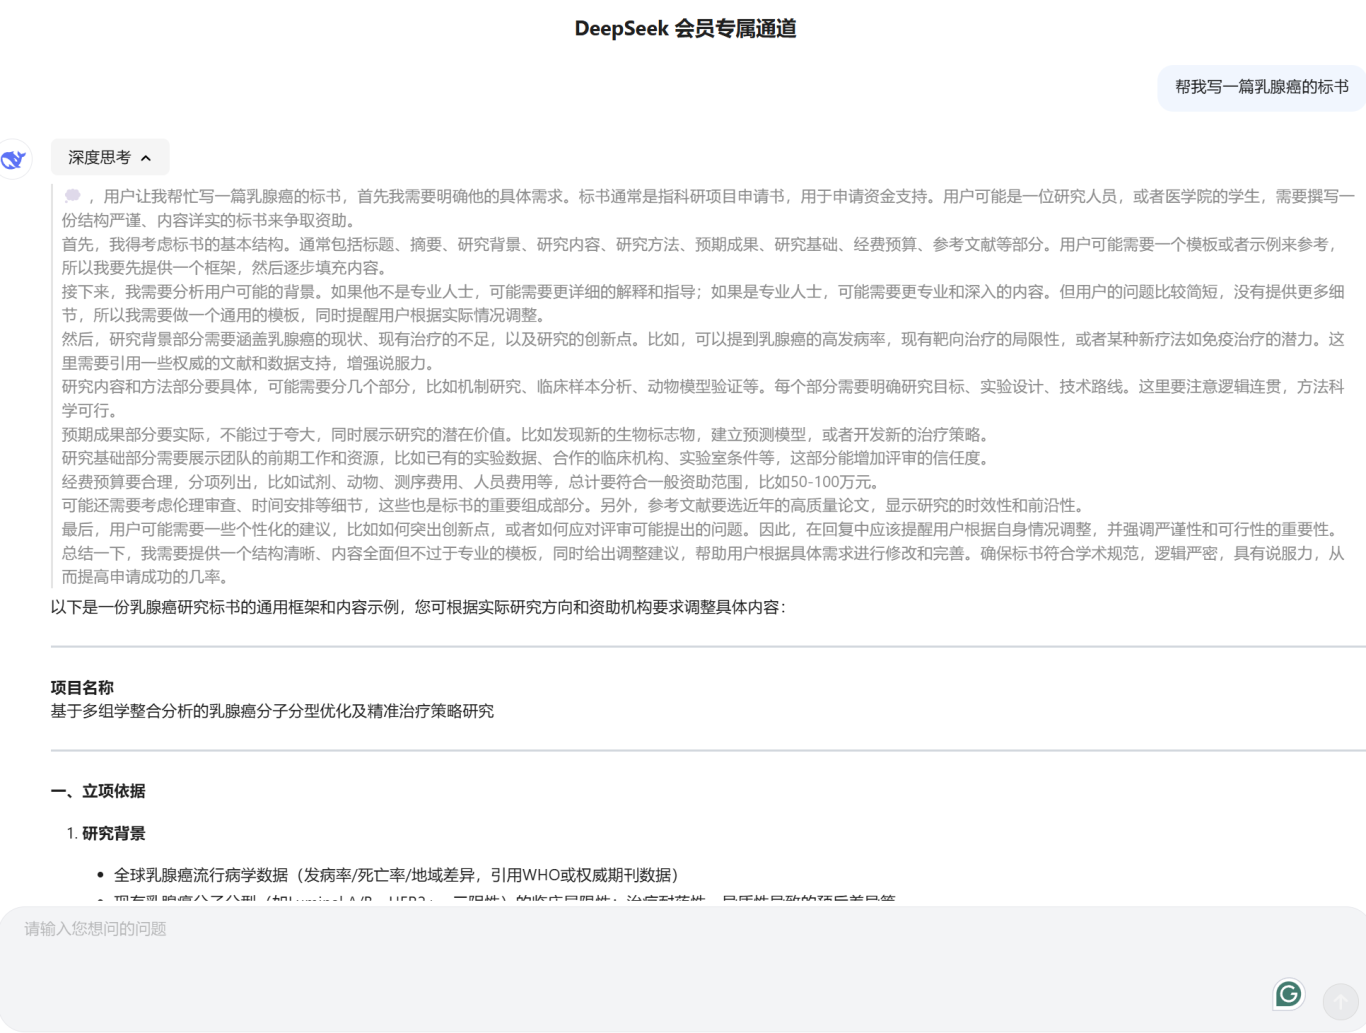This screenshot has width=1366, height=1033.
Task: Click reasoning line starting 研究基础部分需要展示
Action: (x=527, y=458)
